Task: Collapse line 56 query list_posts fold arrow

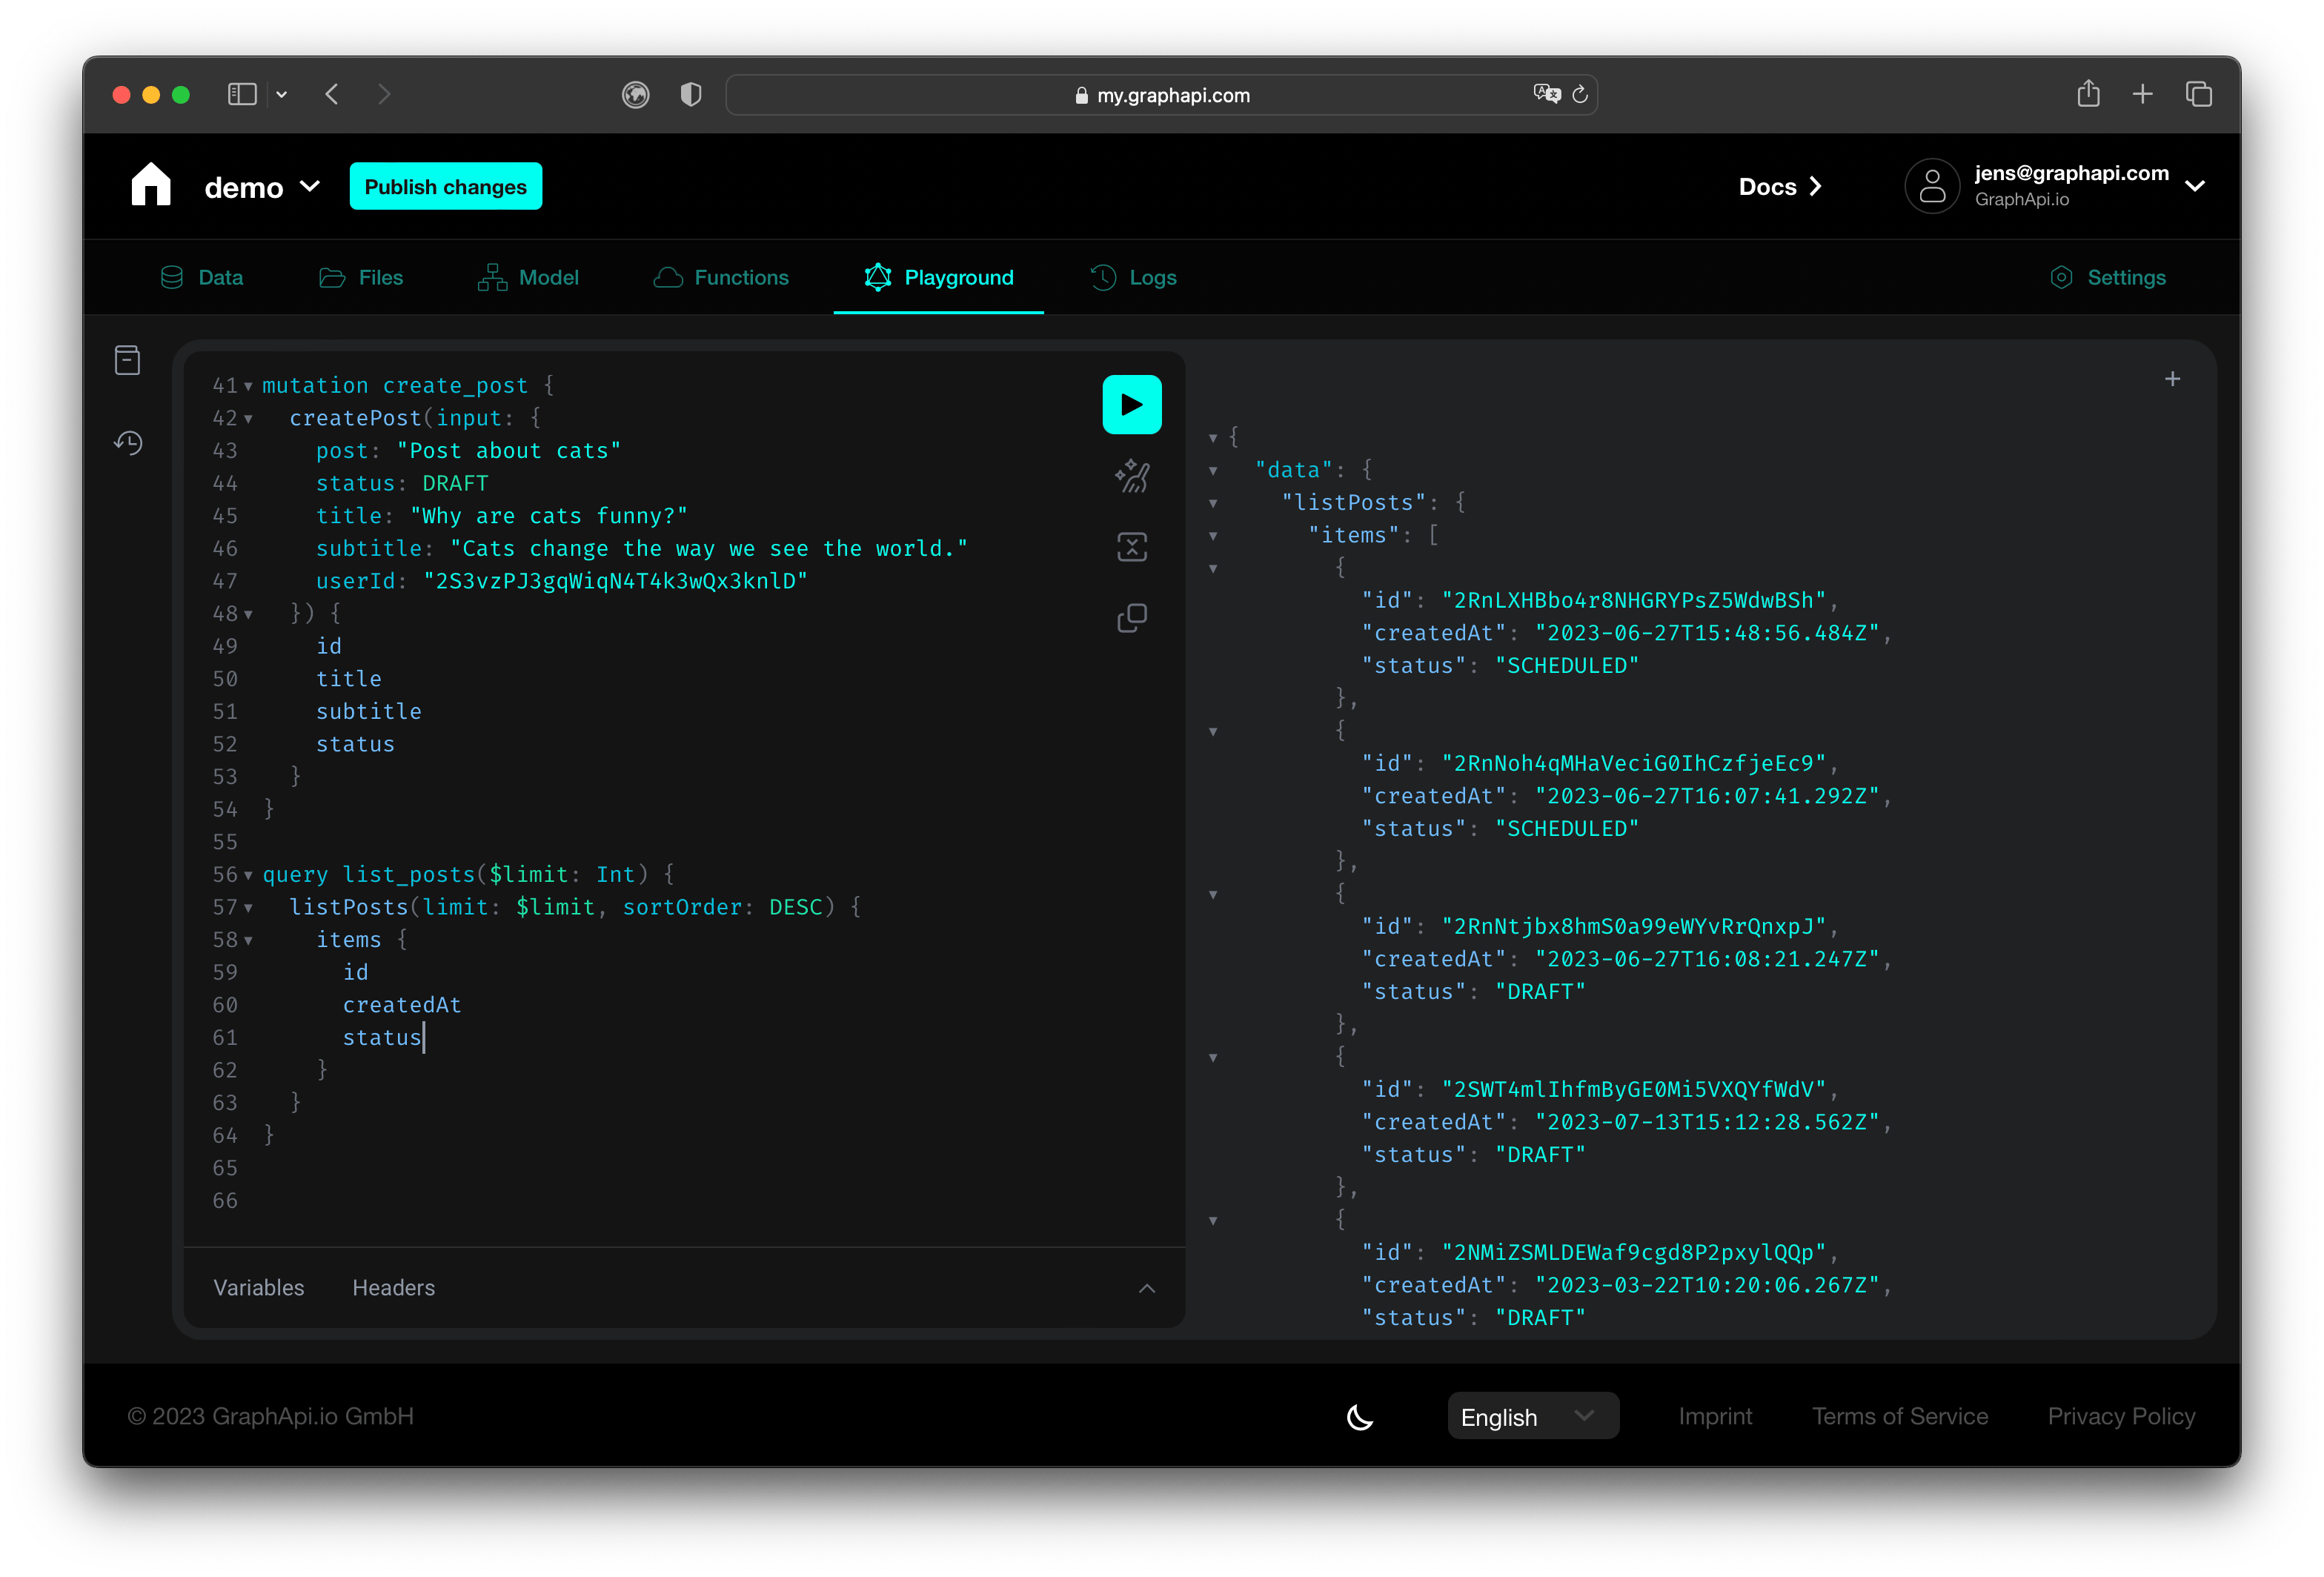Action: (x=248, y=875)
